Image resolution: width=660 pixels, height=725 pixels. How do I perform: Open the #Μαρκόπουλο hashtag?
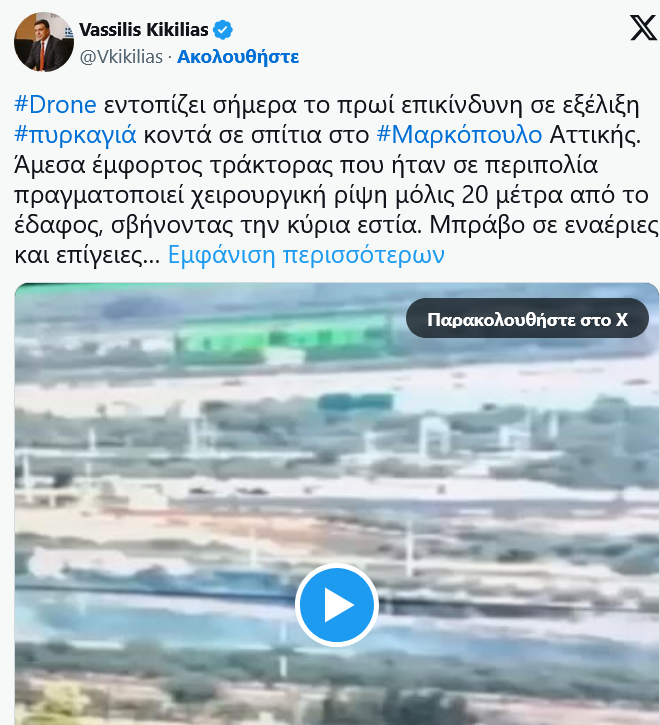click(x=459, y=135)
